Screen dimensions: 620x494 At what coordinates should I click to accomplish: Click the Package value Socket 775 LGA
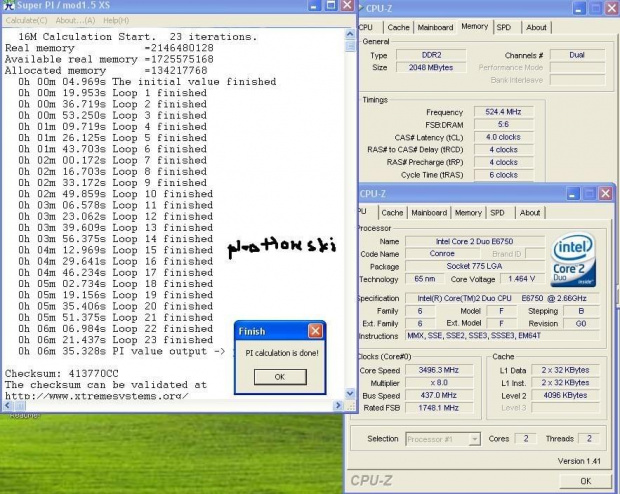(x=474, y=266)
